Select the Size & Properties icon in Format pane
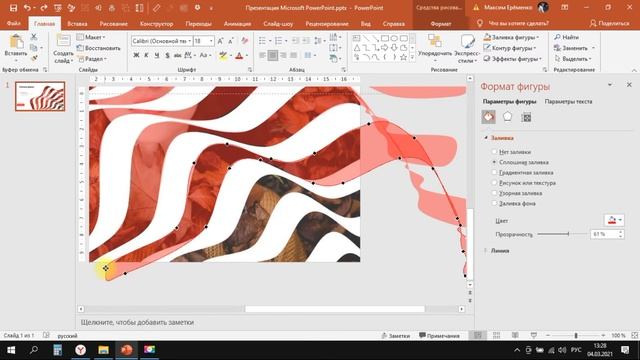640x360 pixels. pyautogui.click(x=527, y=118)
